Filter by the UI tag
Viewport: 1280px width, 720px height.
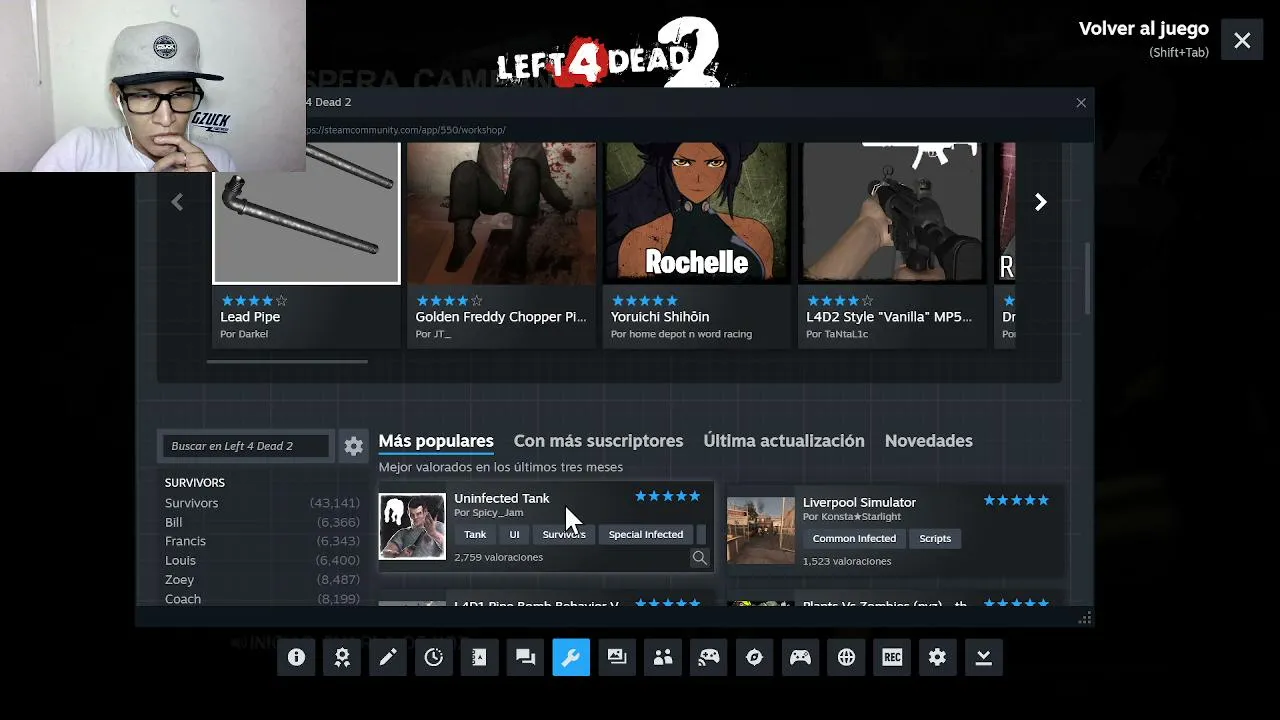tap(514, 534)
